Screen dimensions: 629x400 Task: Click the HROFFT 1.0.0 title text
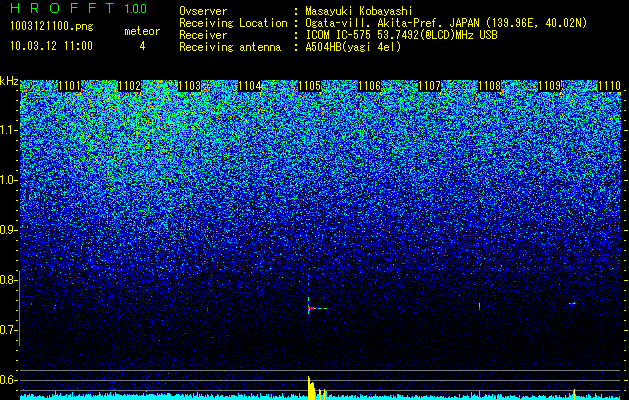[78, 8]
